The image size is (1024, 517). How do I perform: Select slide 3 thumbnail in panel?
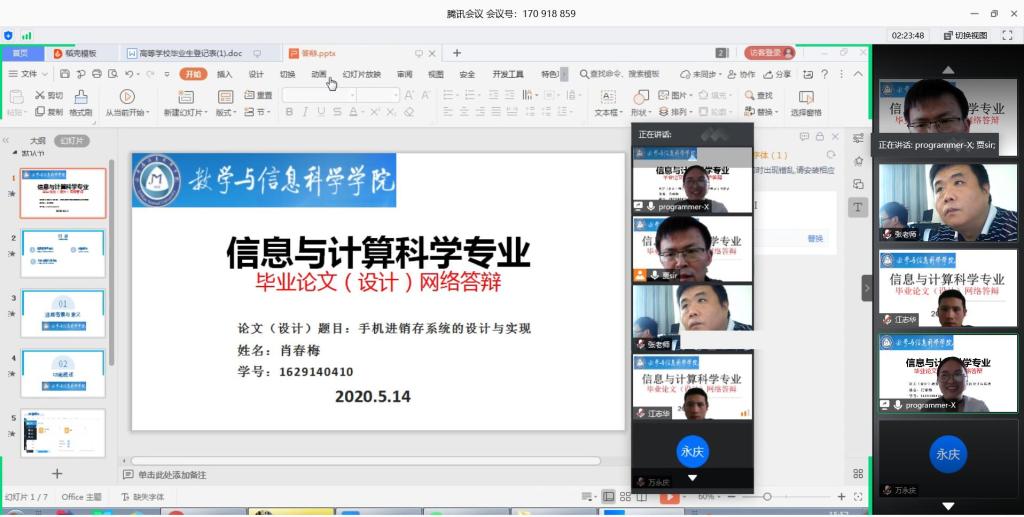[x=63, y=313]
